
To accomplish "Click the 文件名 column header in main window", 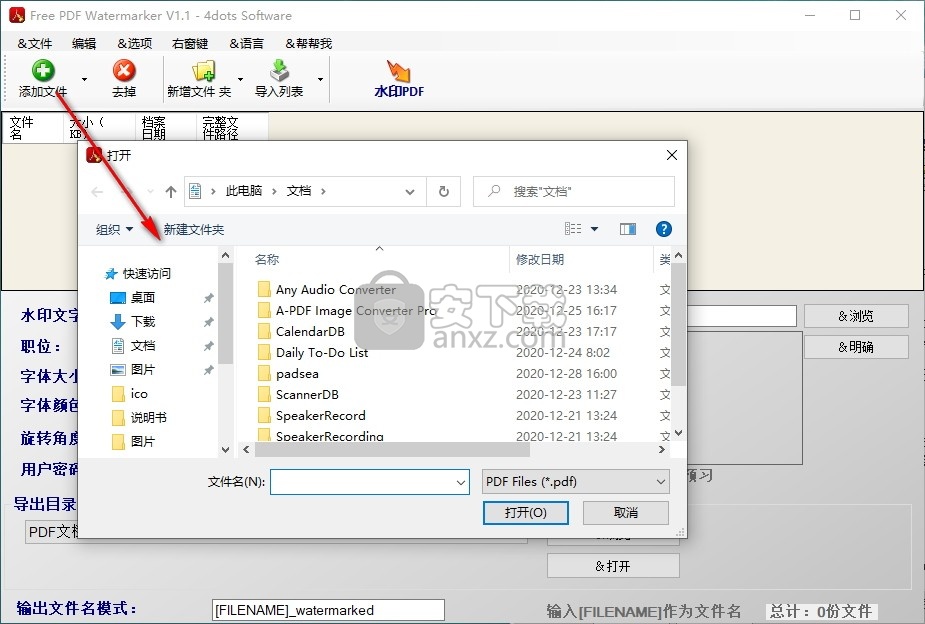I will pyautogui.click(x=32, y=127).
